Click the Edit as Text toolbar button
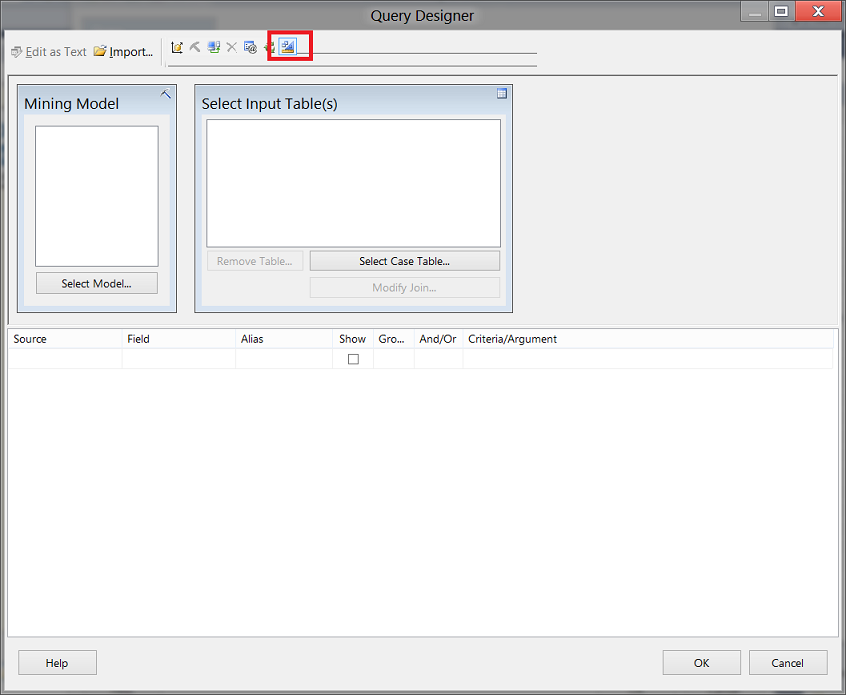 click(x=49, y=52)
